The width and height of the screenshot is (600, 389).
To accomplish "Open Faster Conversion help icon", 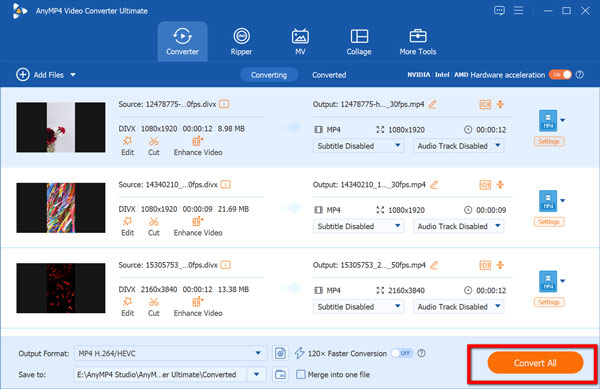I will click(x=421, y=353).
